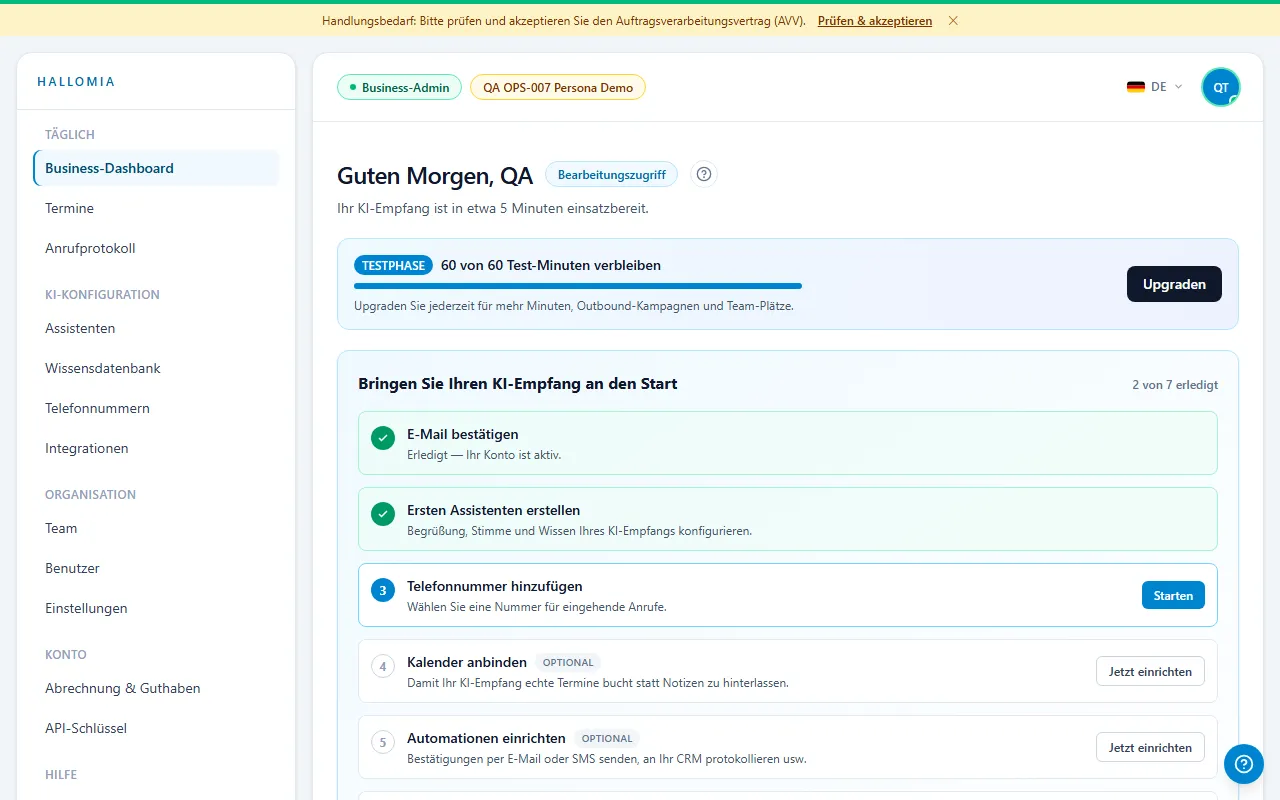Click OPTIONAL tag next to Automationen einrichten
This screenshot has width=1280, height=800.
click(x=607, y=738)
